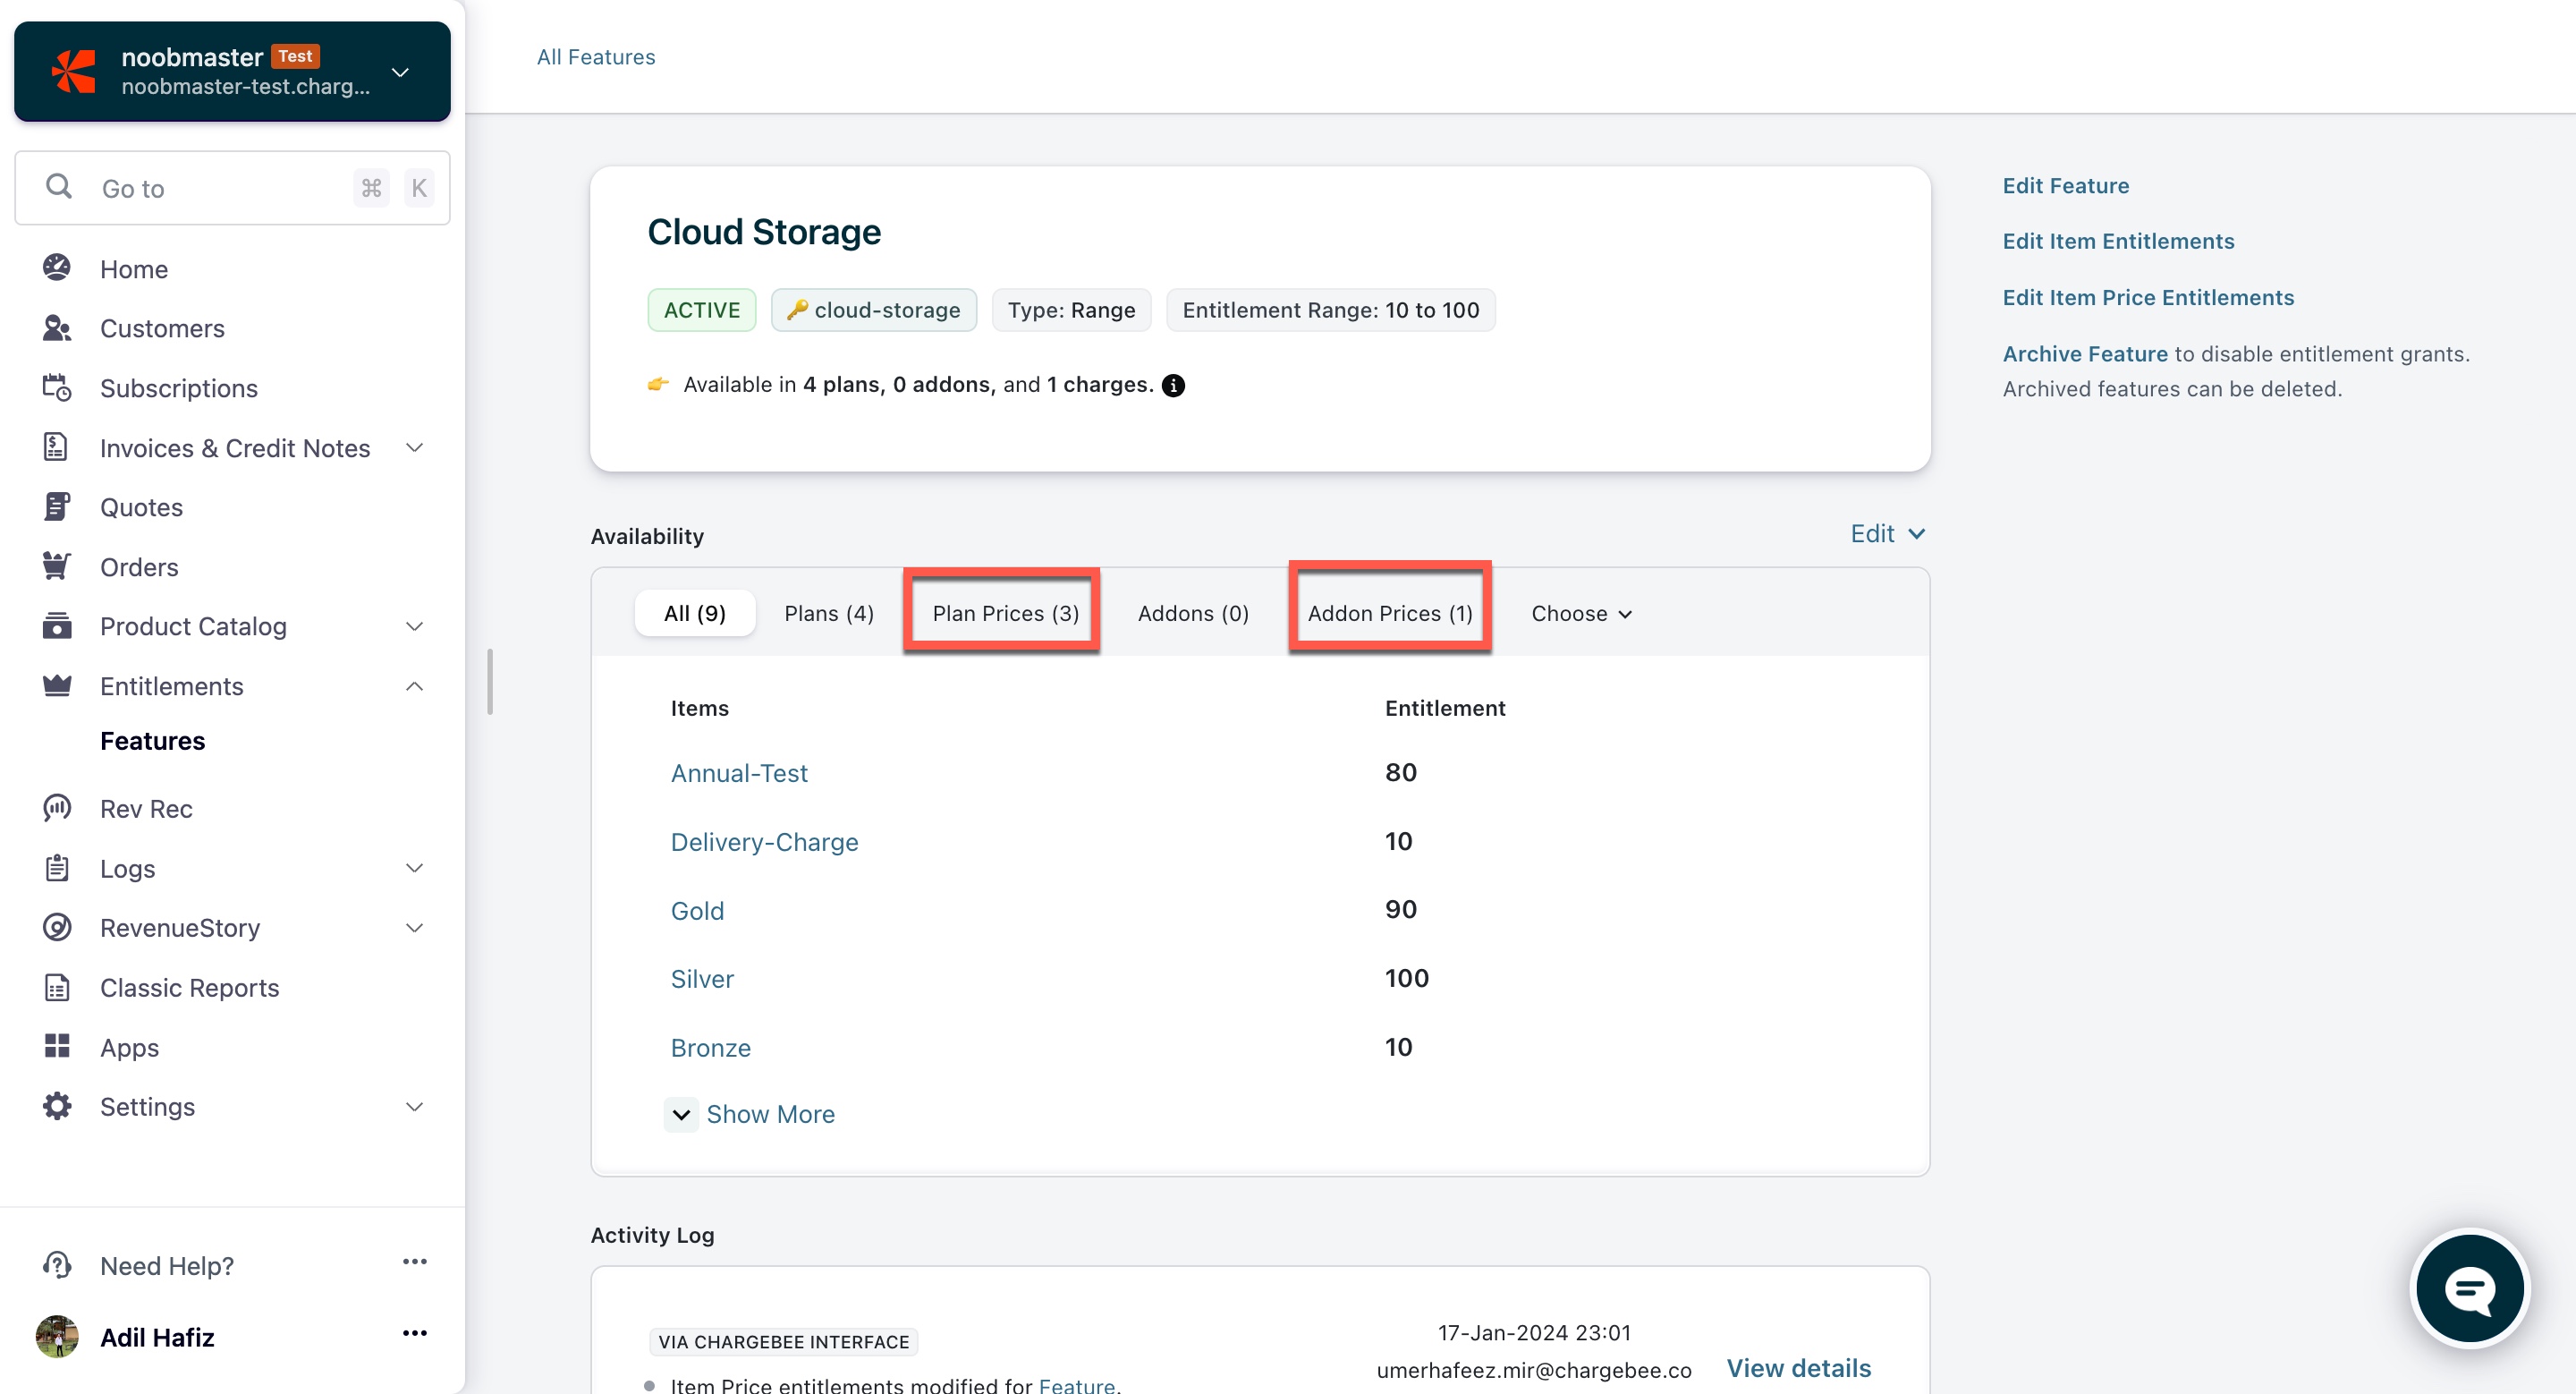Switch to the Plan Prices (3) tab
The height and width of the screenshot is (1394, 2576).
[1004, 613]
